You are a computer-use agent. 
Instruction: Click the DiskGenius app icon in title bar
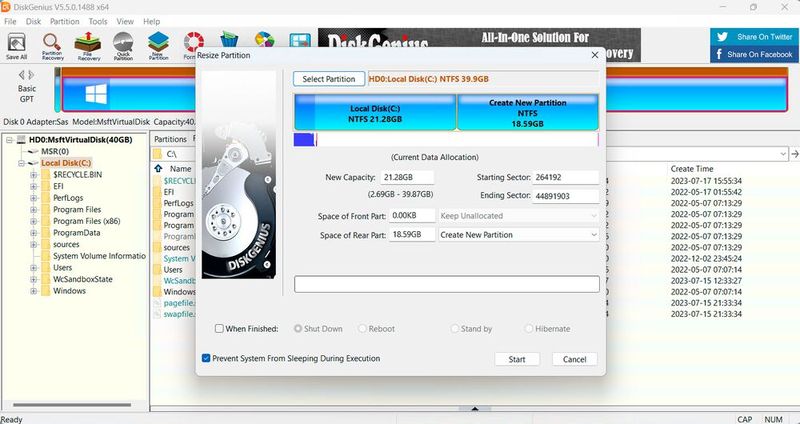(6, 7)
